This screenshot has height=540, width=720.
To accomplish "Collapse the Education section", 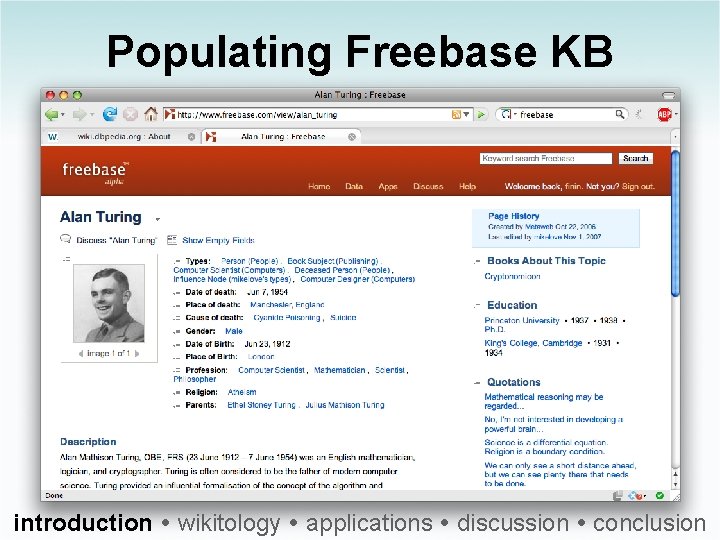I will click(x=478, y=305).
